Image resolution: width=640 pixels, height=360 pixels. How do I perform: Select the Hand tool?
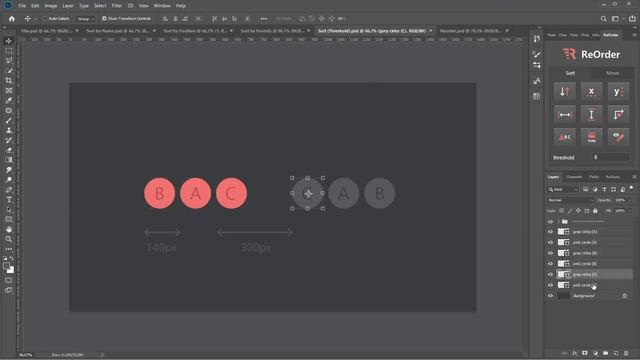click(9, 229)
